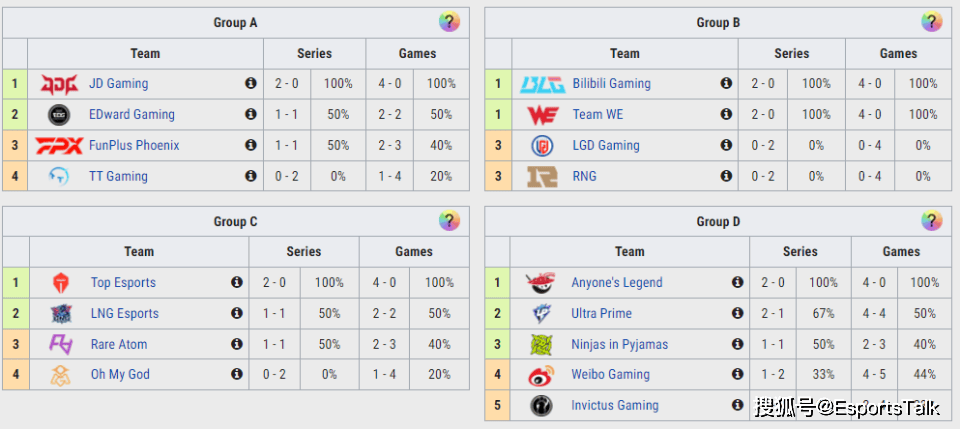This screenshot has width=960, height=429.
Task: Open the Ninjas in Pyjamas link
Action: (x=620, y=345)
